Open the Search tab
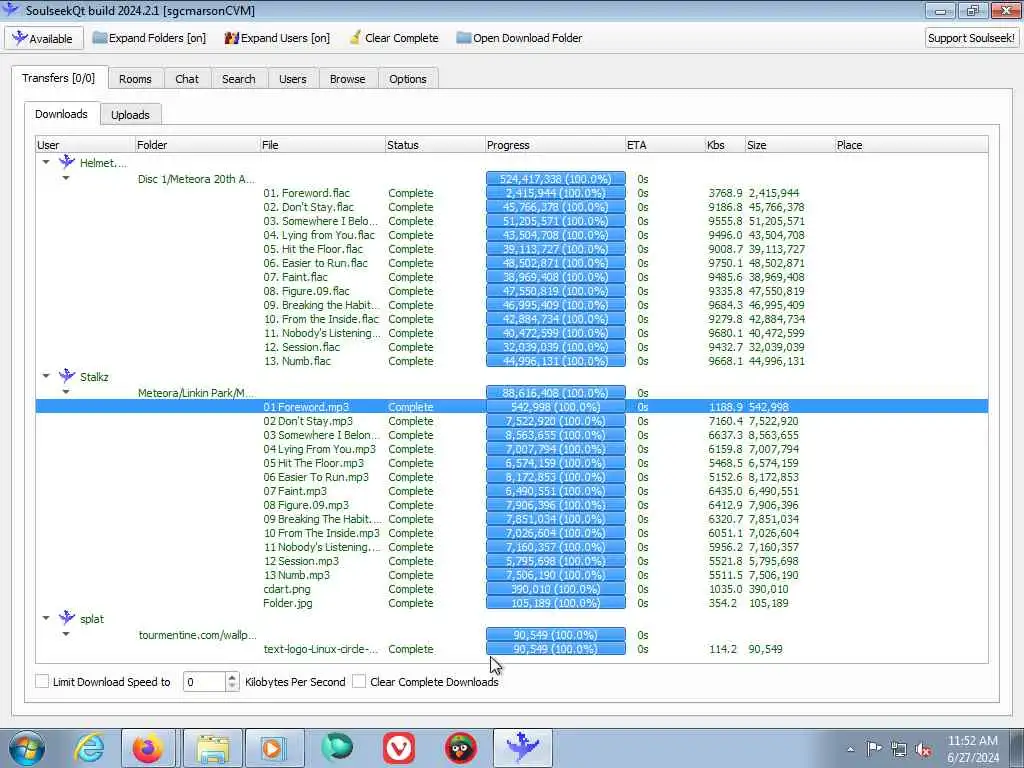 [x=238, y=78]
